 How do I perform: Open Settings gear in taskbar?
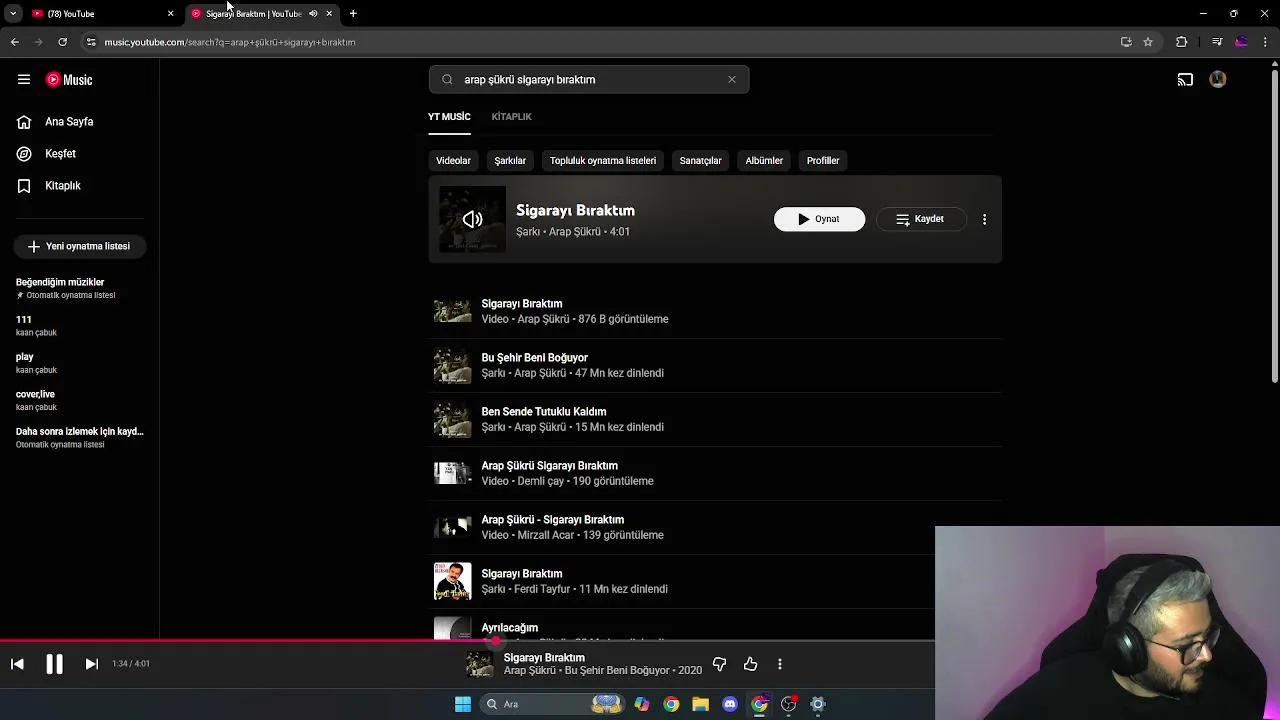click(818, 704)
